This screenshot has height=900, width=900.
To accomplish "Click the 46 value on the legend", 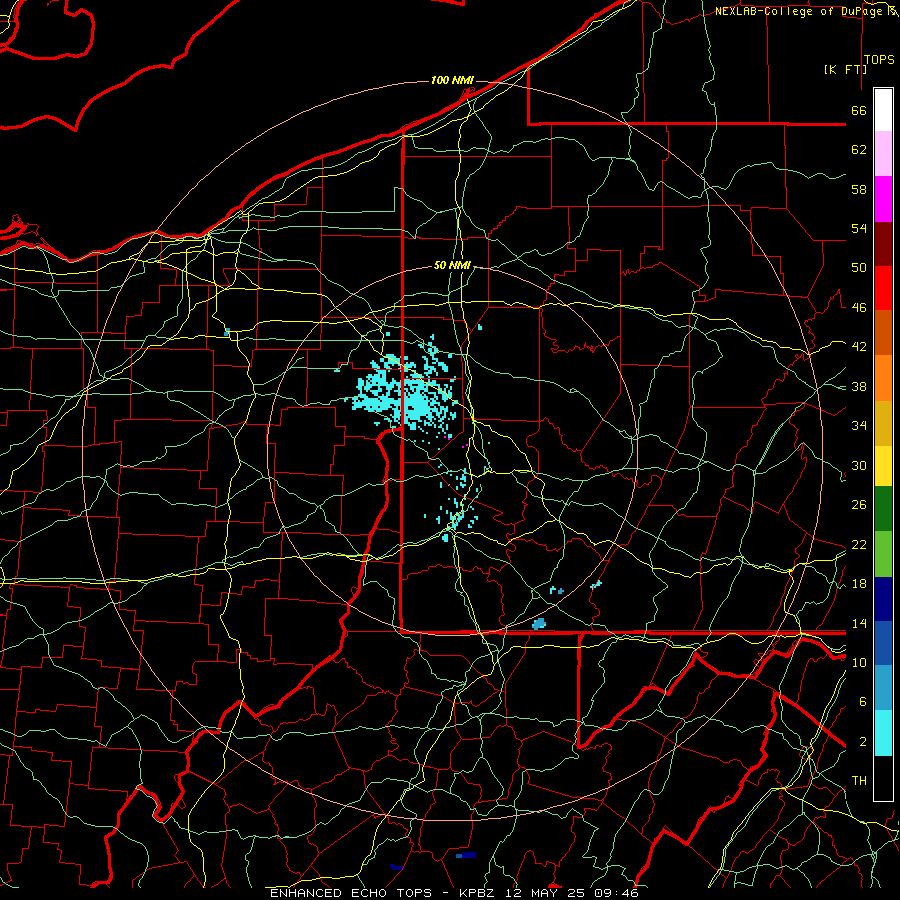I will click(x=859, y=308).
